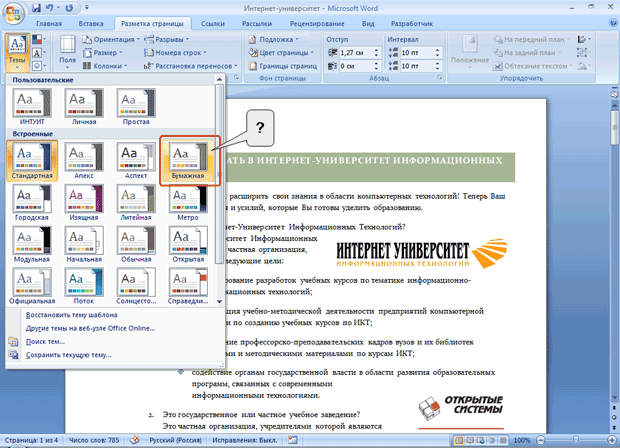Select the Аспект theme

pyautogui.click(x=136, y=161)
